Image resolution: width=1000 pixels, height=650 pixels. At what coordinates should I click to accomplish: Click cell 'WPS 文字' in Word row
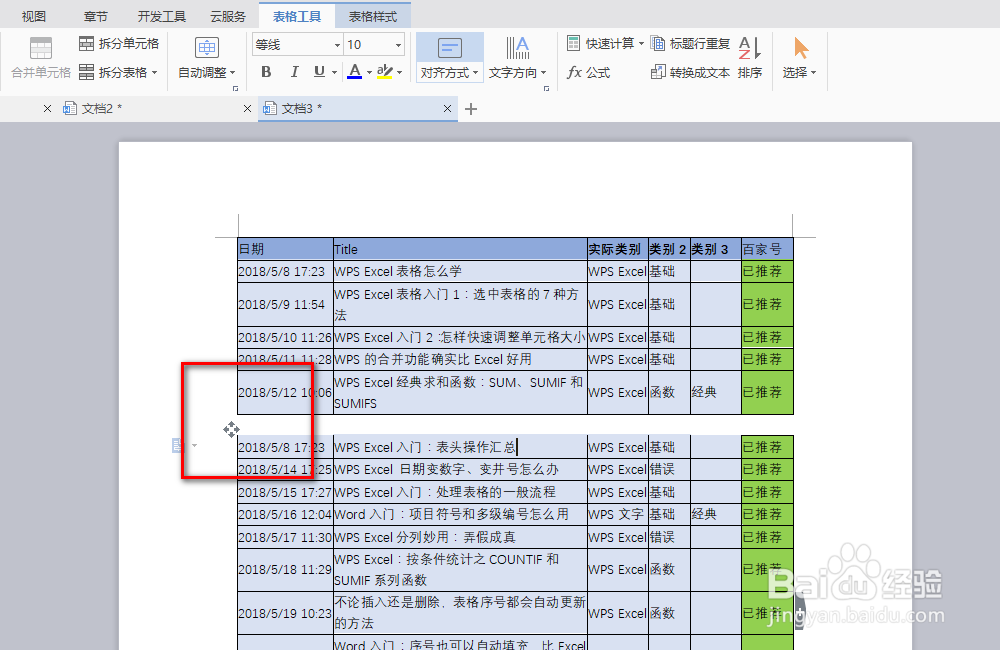(617, 514)
